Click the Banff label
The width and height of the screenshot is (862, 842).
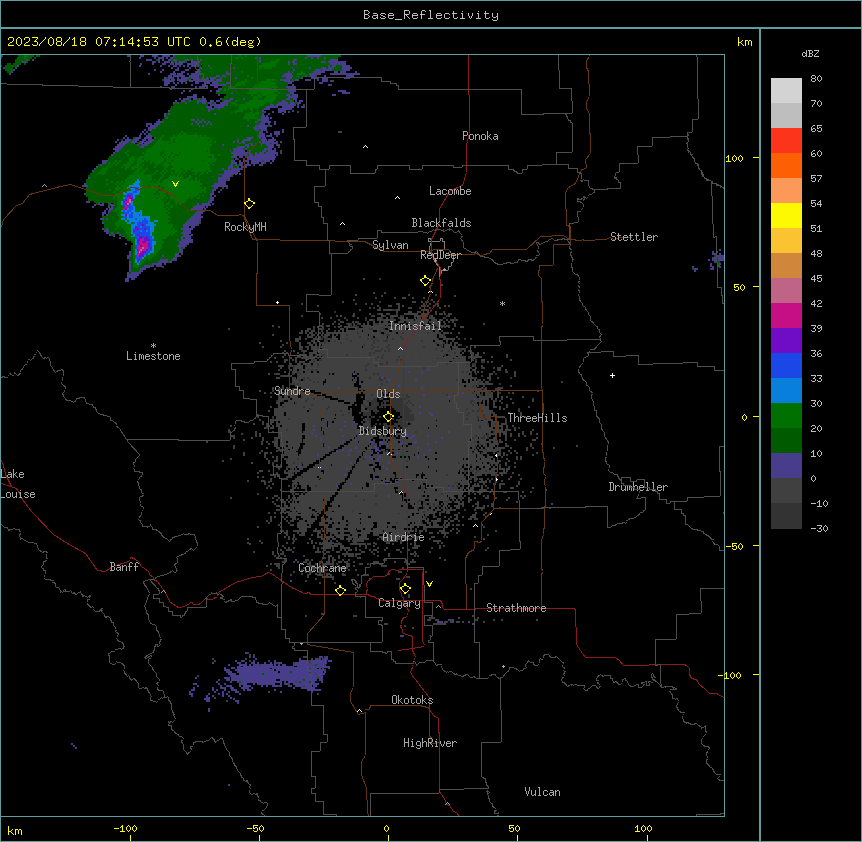pyautogui.click(x=124, y=567)
